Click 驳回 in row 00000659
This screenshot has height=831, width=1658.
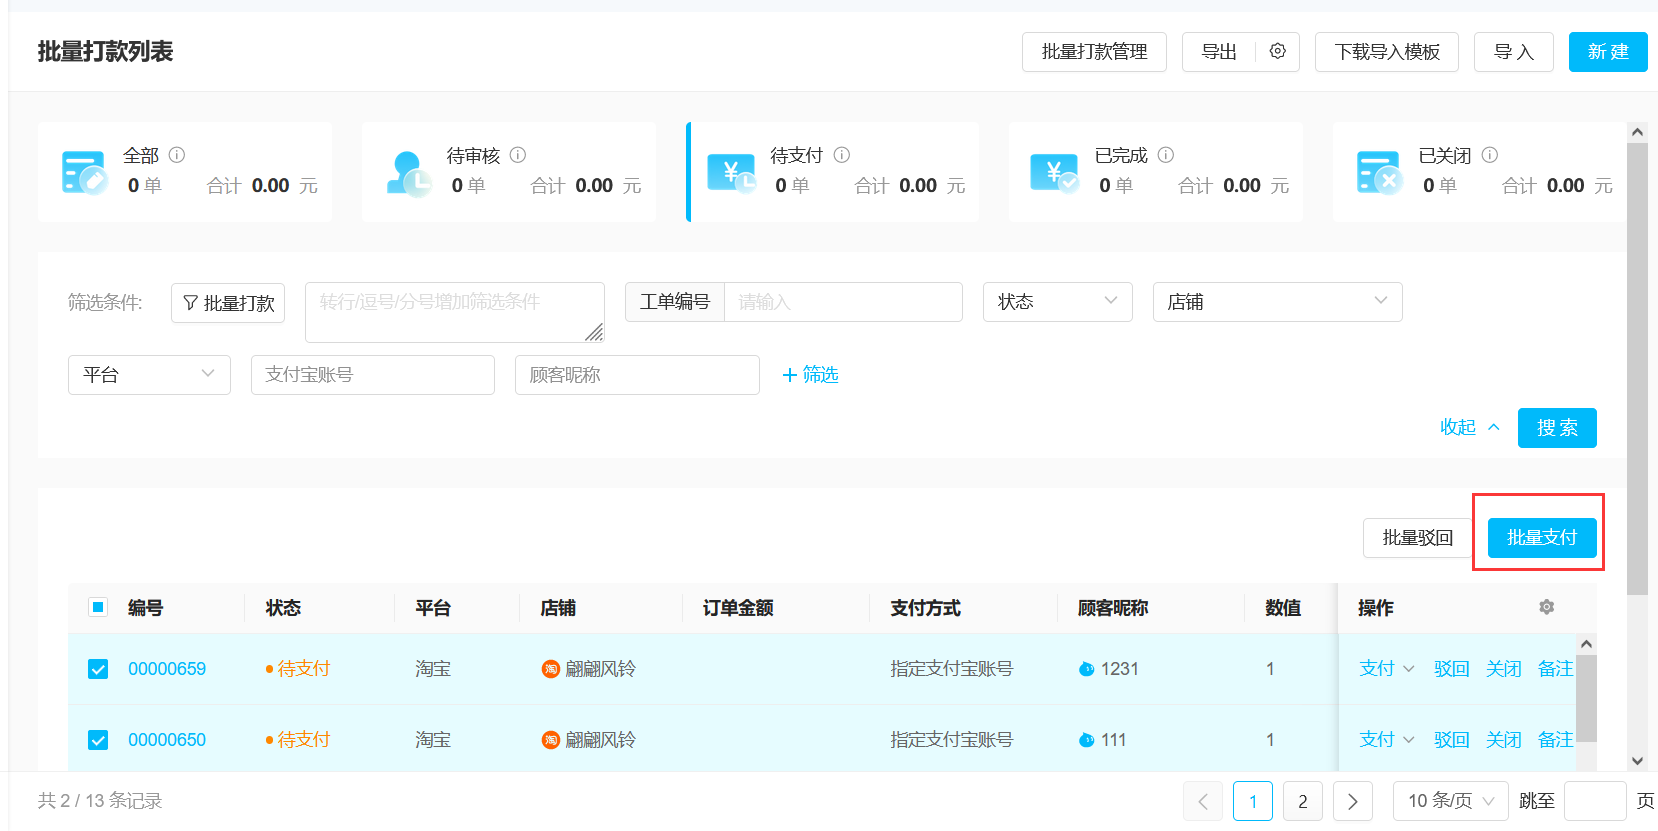click(x=1452, y=669)
